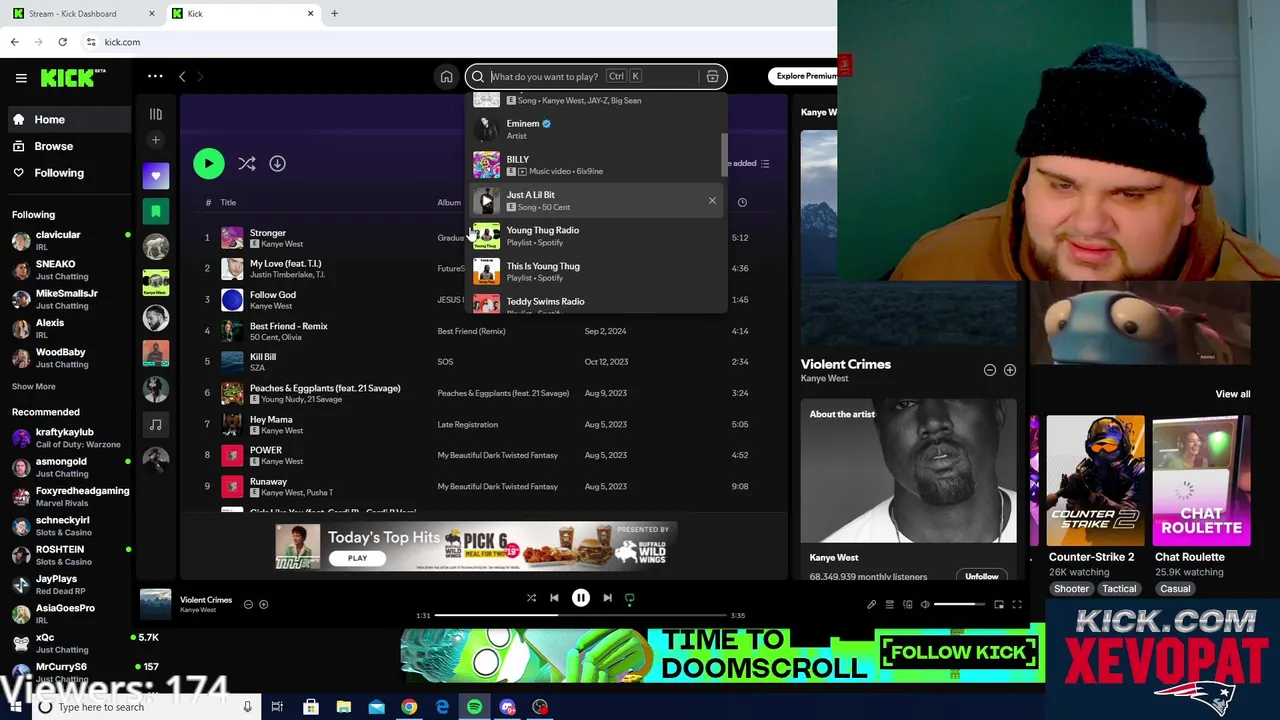This screenshot has width=1280, height=720.
Task: Seek within the song progress bar
Action: [580, 615]
